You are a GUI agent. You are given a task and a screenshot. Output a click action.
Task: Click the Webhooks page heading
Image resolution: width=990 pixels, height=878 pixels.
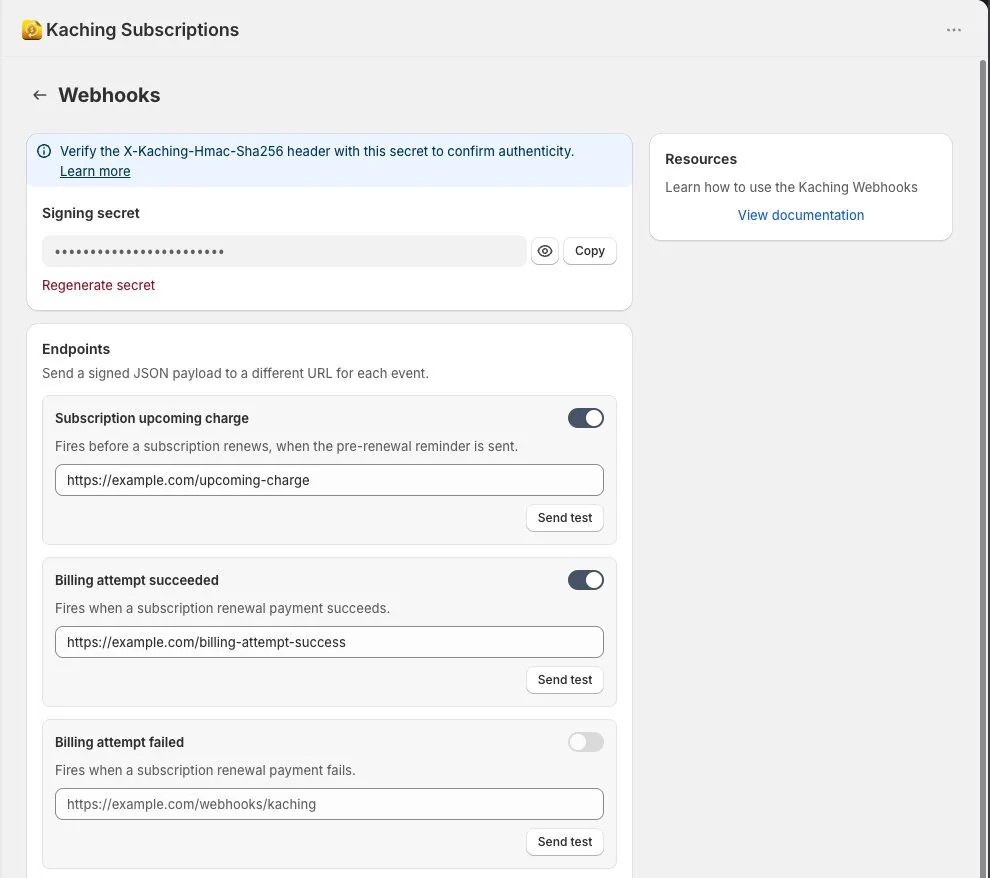point(109,95)
